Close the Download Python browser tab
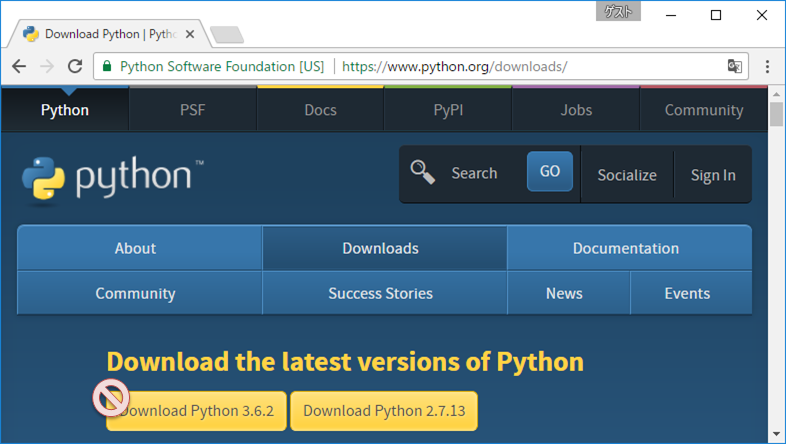This screenshot has width=786, height=444. [190, 34]
